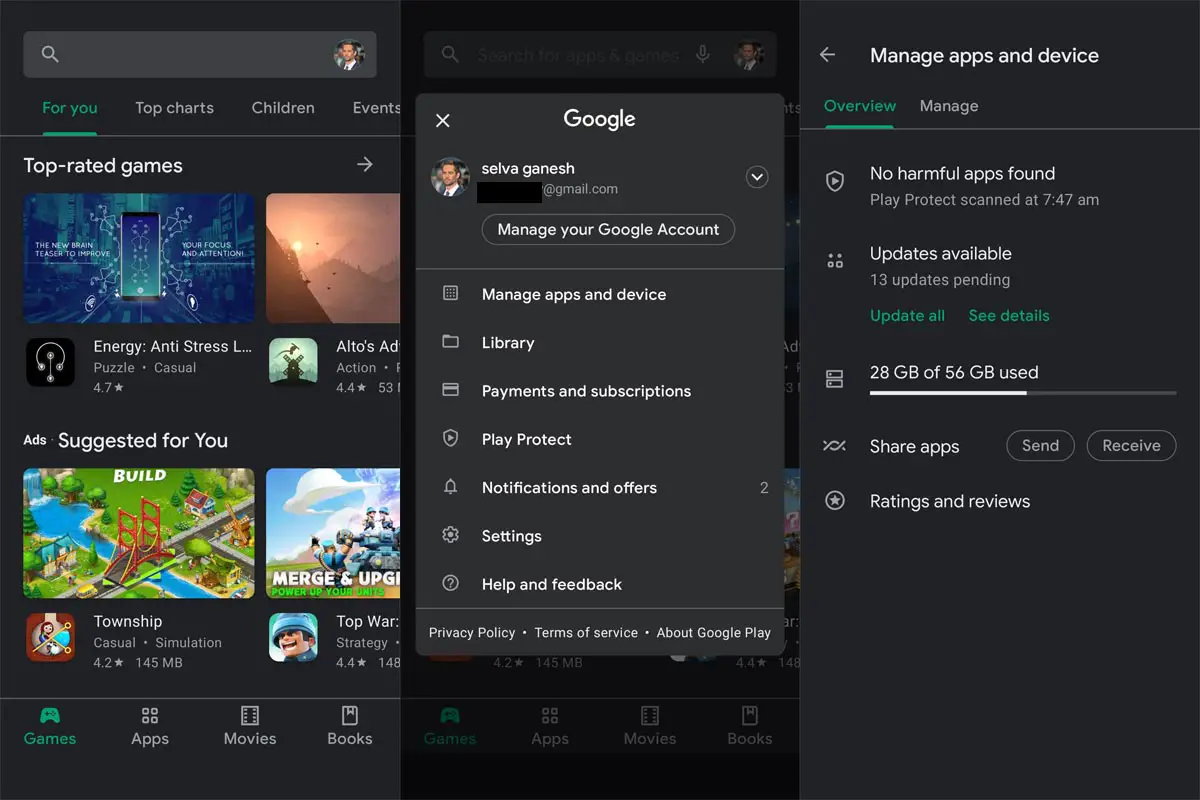Open Payments and subscriptions

600,391
